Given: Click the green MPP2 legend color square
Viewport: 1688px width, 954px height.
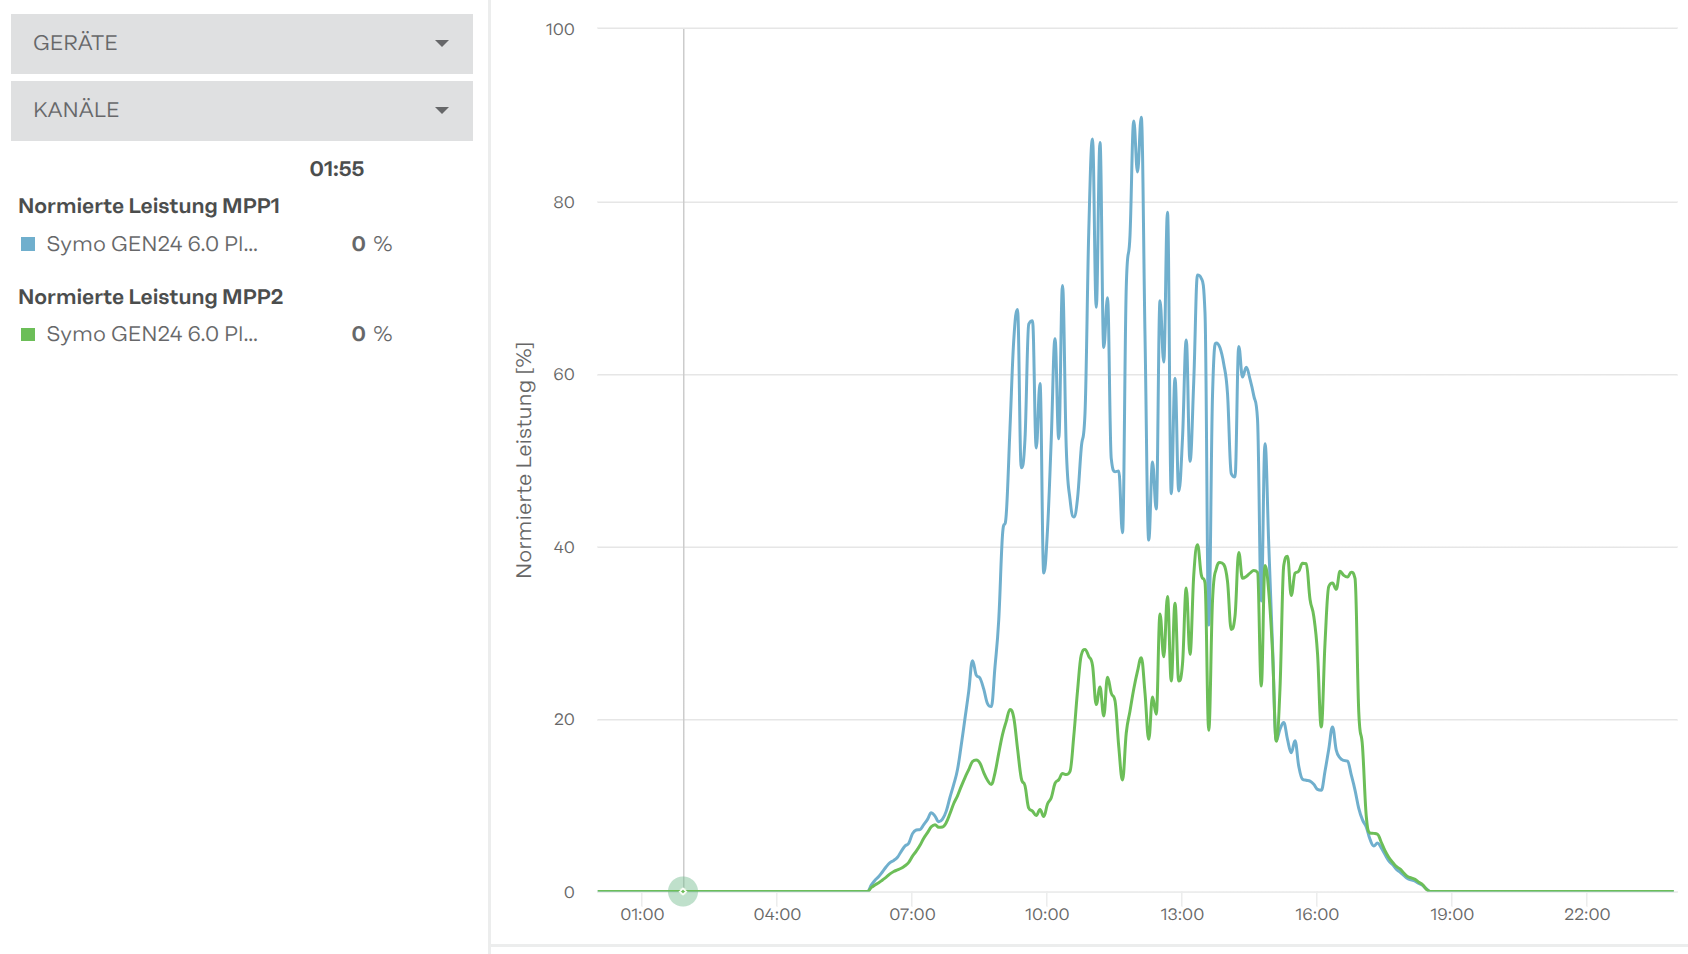Looking at the screenshot, I should [28, 334].
